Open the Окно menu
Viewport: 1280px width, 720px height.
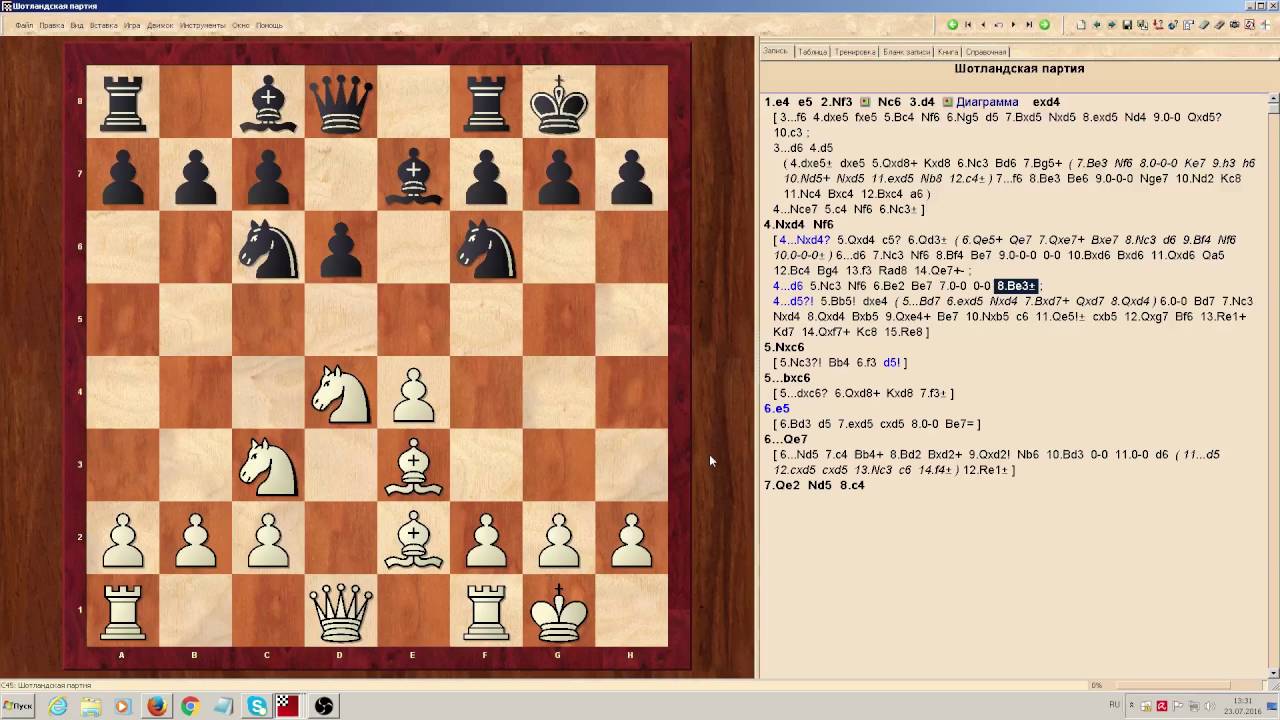coord(241,25)
